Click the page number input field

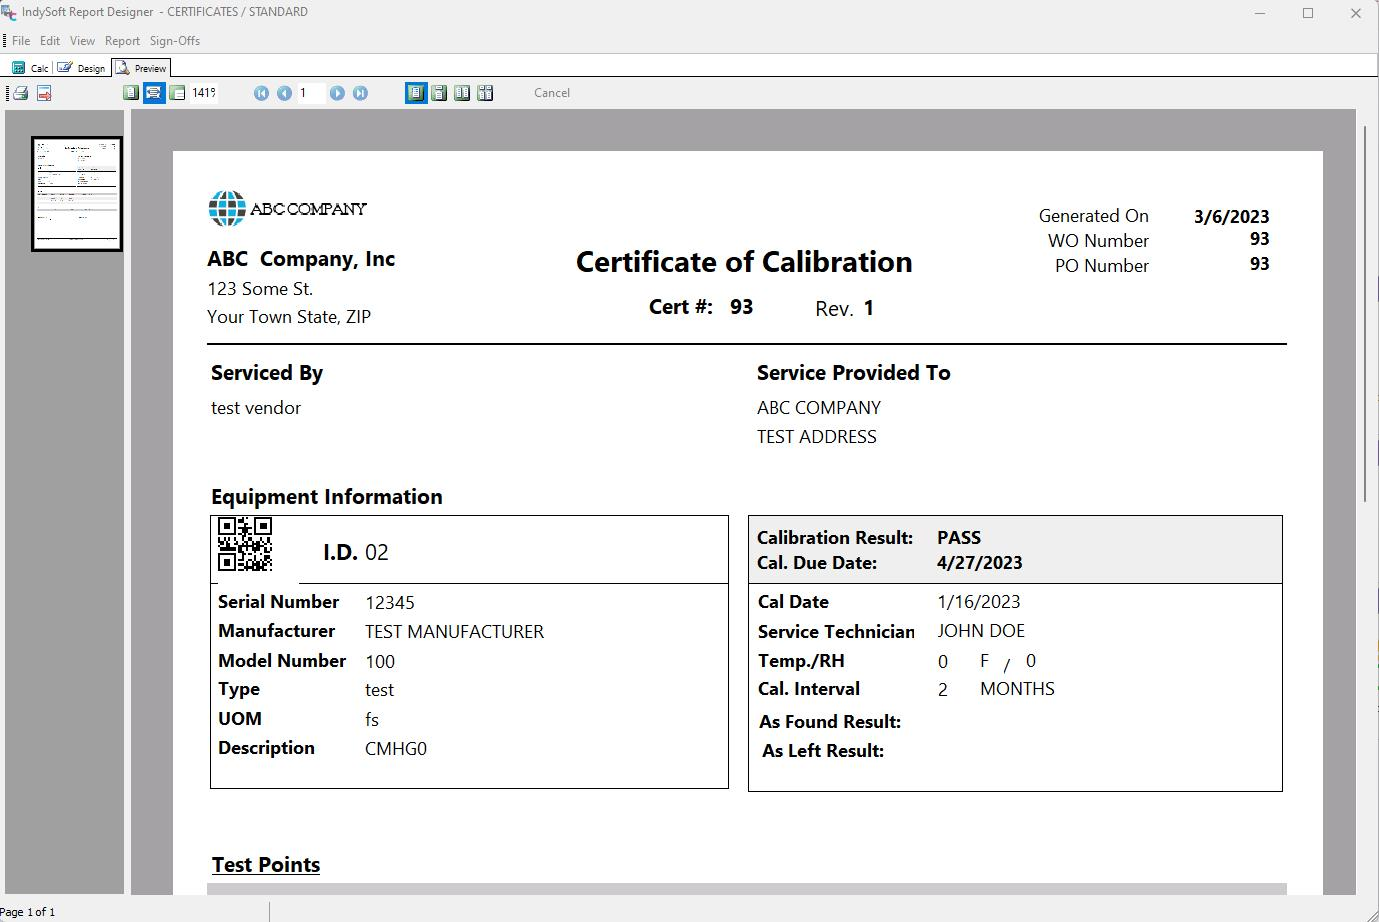point(310,93)
